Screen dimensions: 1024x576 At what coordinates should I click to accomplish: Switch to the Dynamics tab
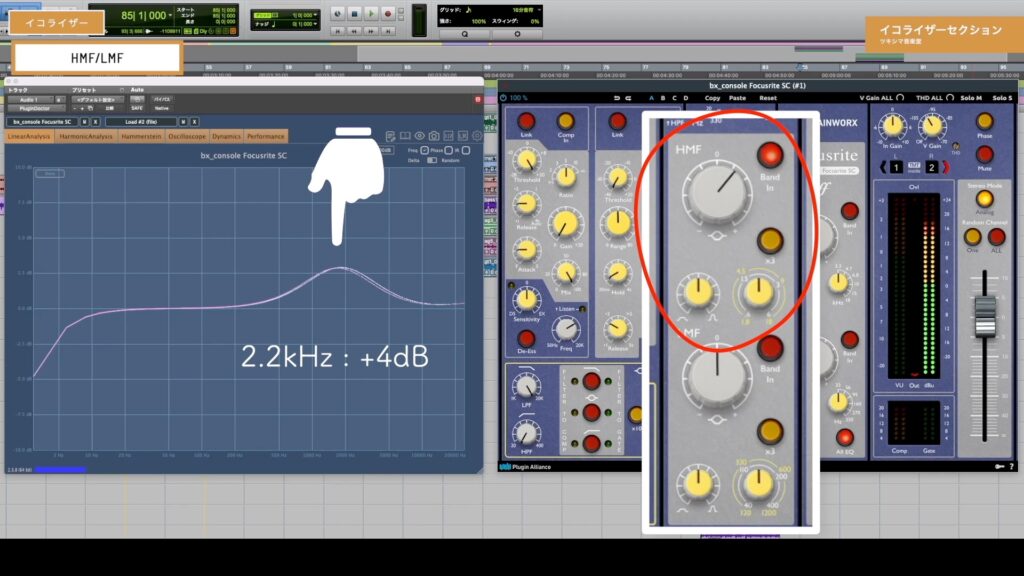pos(227,136)
